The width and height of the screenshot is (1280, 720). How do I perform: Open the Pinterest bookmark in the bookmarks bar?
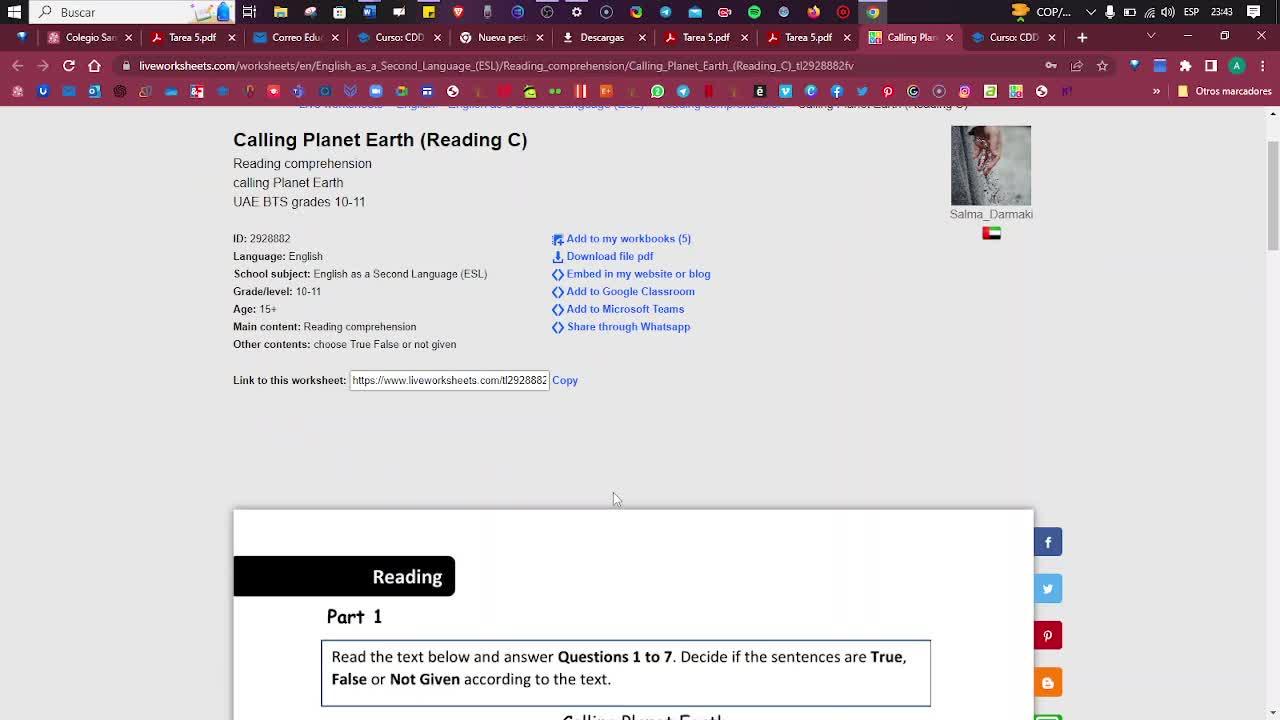(x=888, y=91)
